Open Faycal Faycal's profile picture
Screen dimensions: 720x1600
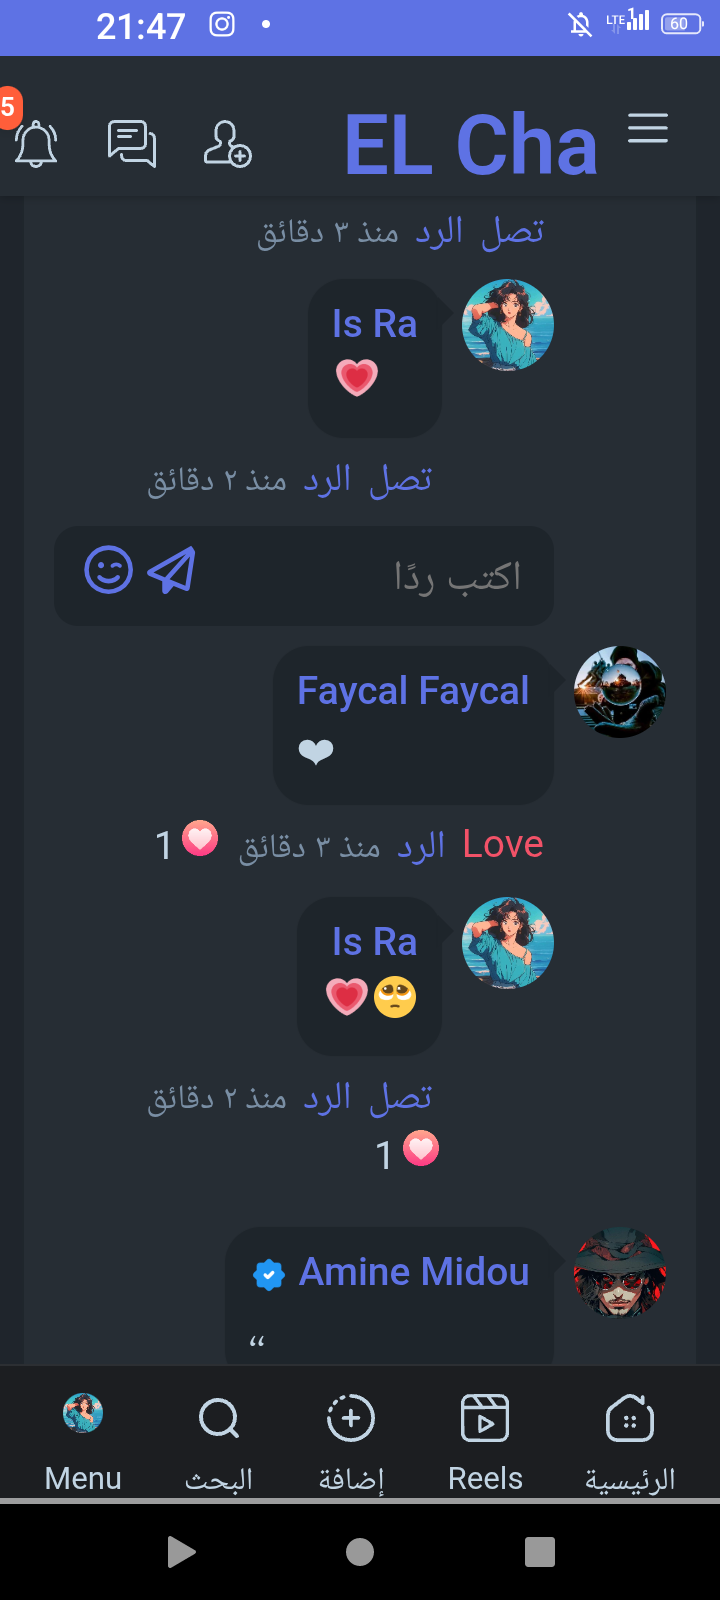(620, 692)
